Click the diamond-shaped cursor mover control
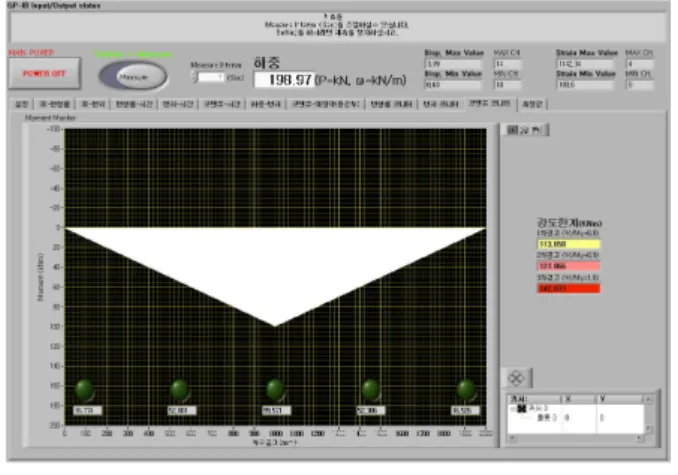Screen dimensions: 678x475 pyautogui.click(x=516, y=378)
